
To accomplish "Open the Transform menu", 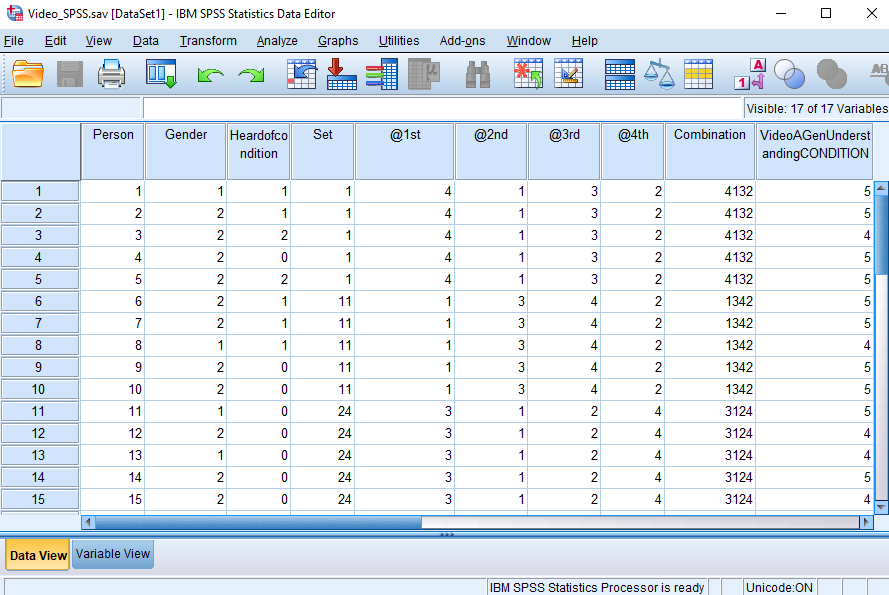I will [x=208, y=41].
